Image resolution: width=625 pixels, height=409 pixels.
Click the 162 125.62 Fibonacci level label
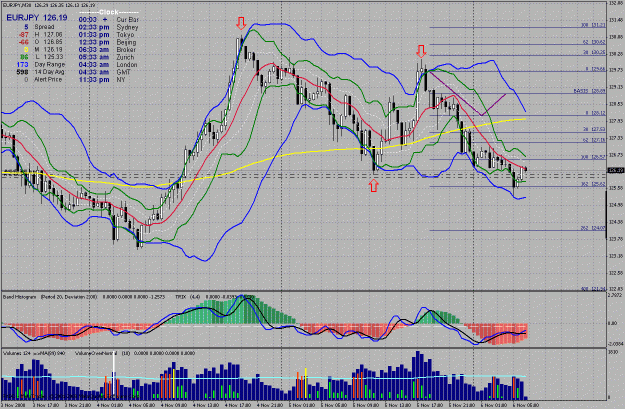[x=594, y=184]
